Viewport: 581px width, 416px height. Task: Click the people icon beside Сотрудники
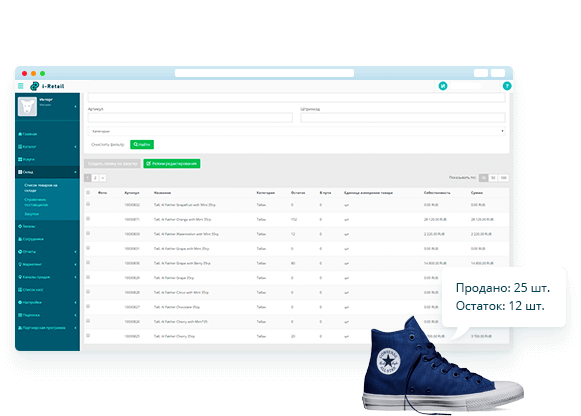point(20,239)
